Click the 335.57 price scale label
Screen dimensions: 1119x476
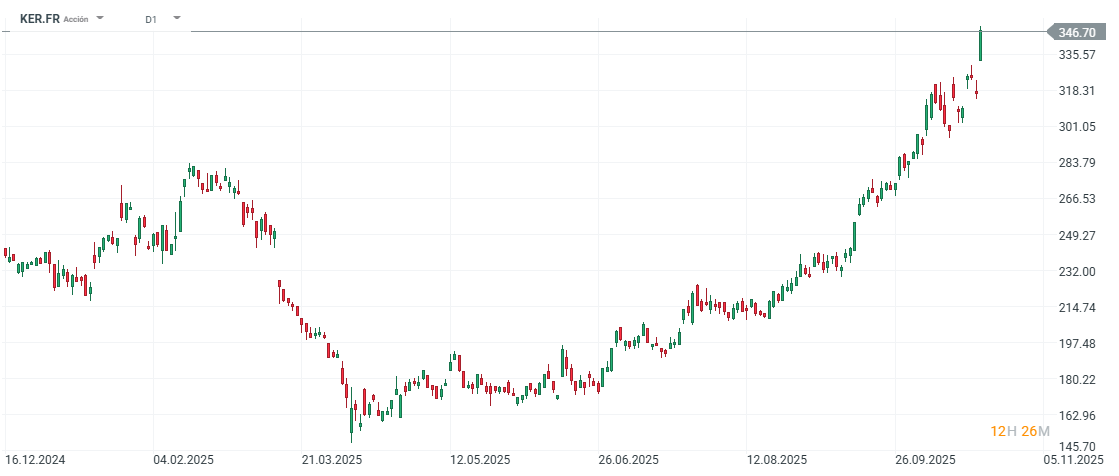click(1077, 54)
